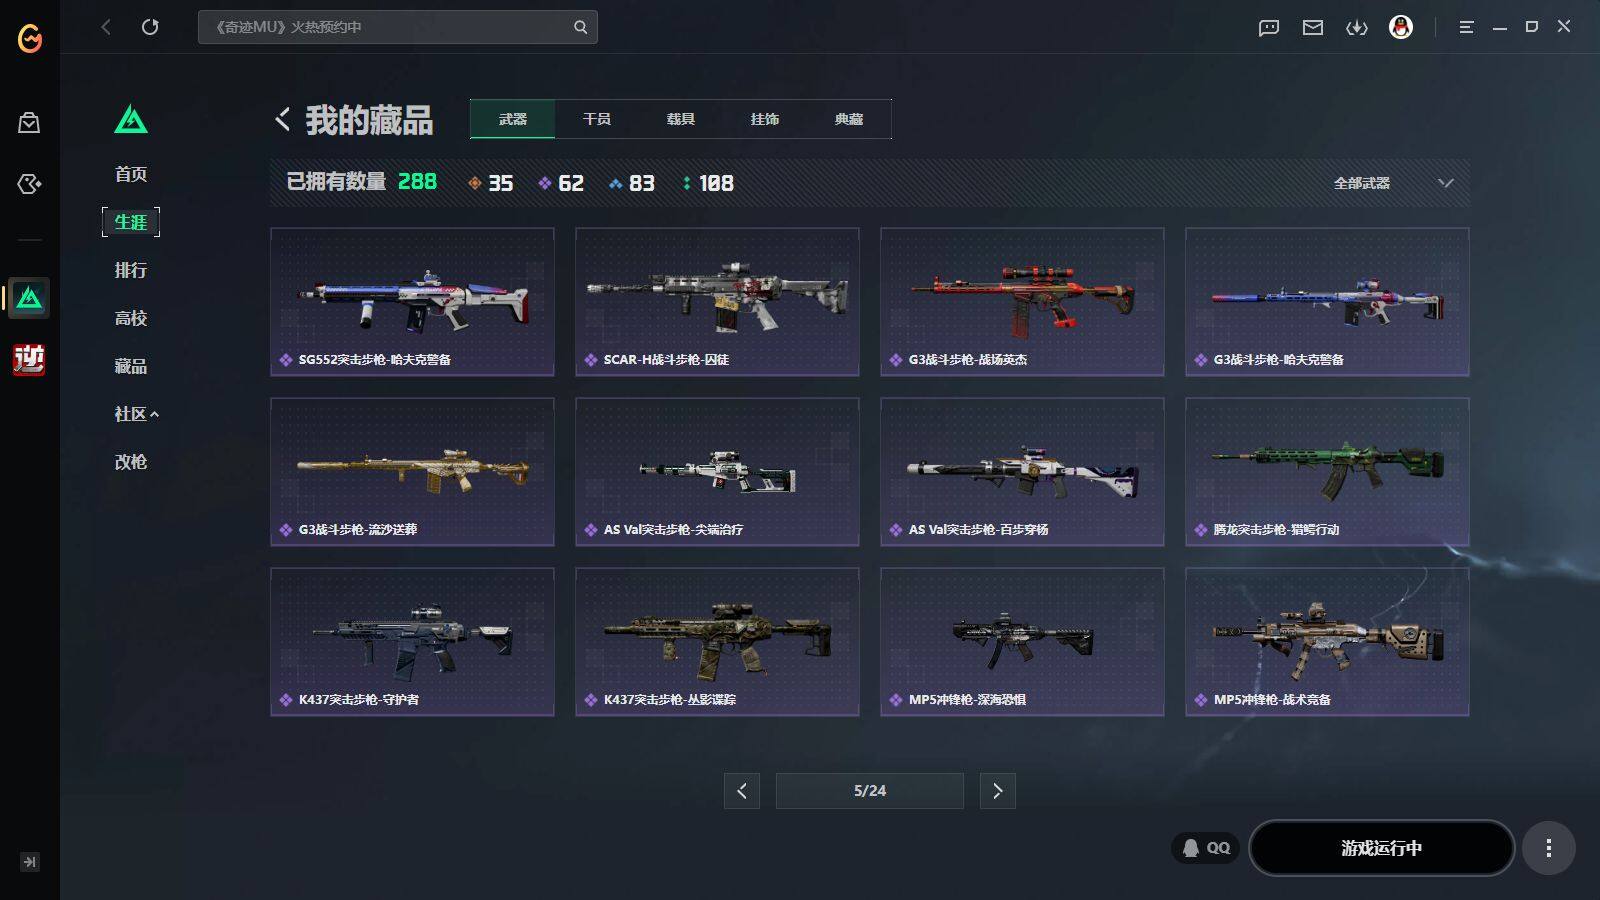The width and height of the screenshot is (1600, 900).
Task: Click the refresh icon in top bar
Action: [x=150, y=27]
